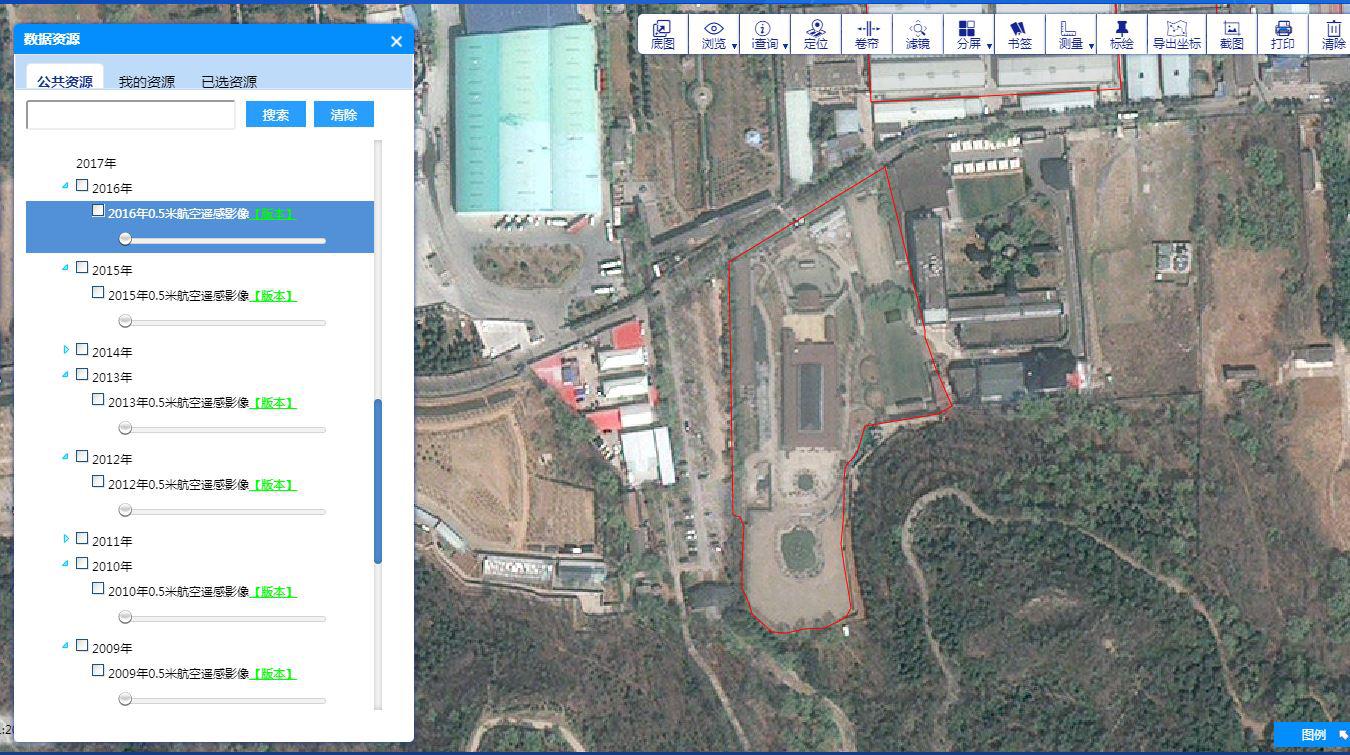Collapse the 2012年 tree node
The width and height of the screenshot is (1350, 755).
(66, 456)
